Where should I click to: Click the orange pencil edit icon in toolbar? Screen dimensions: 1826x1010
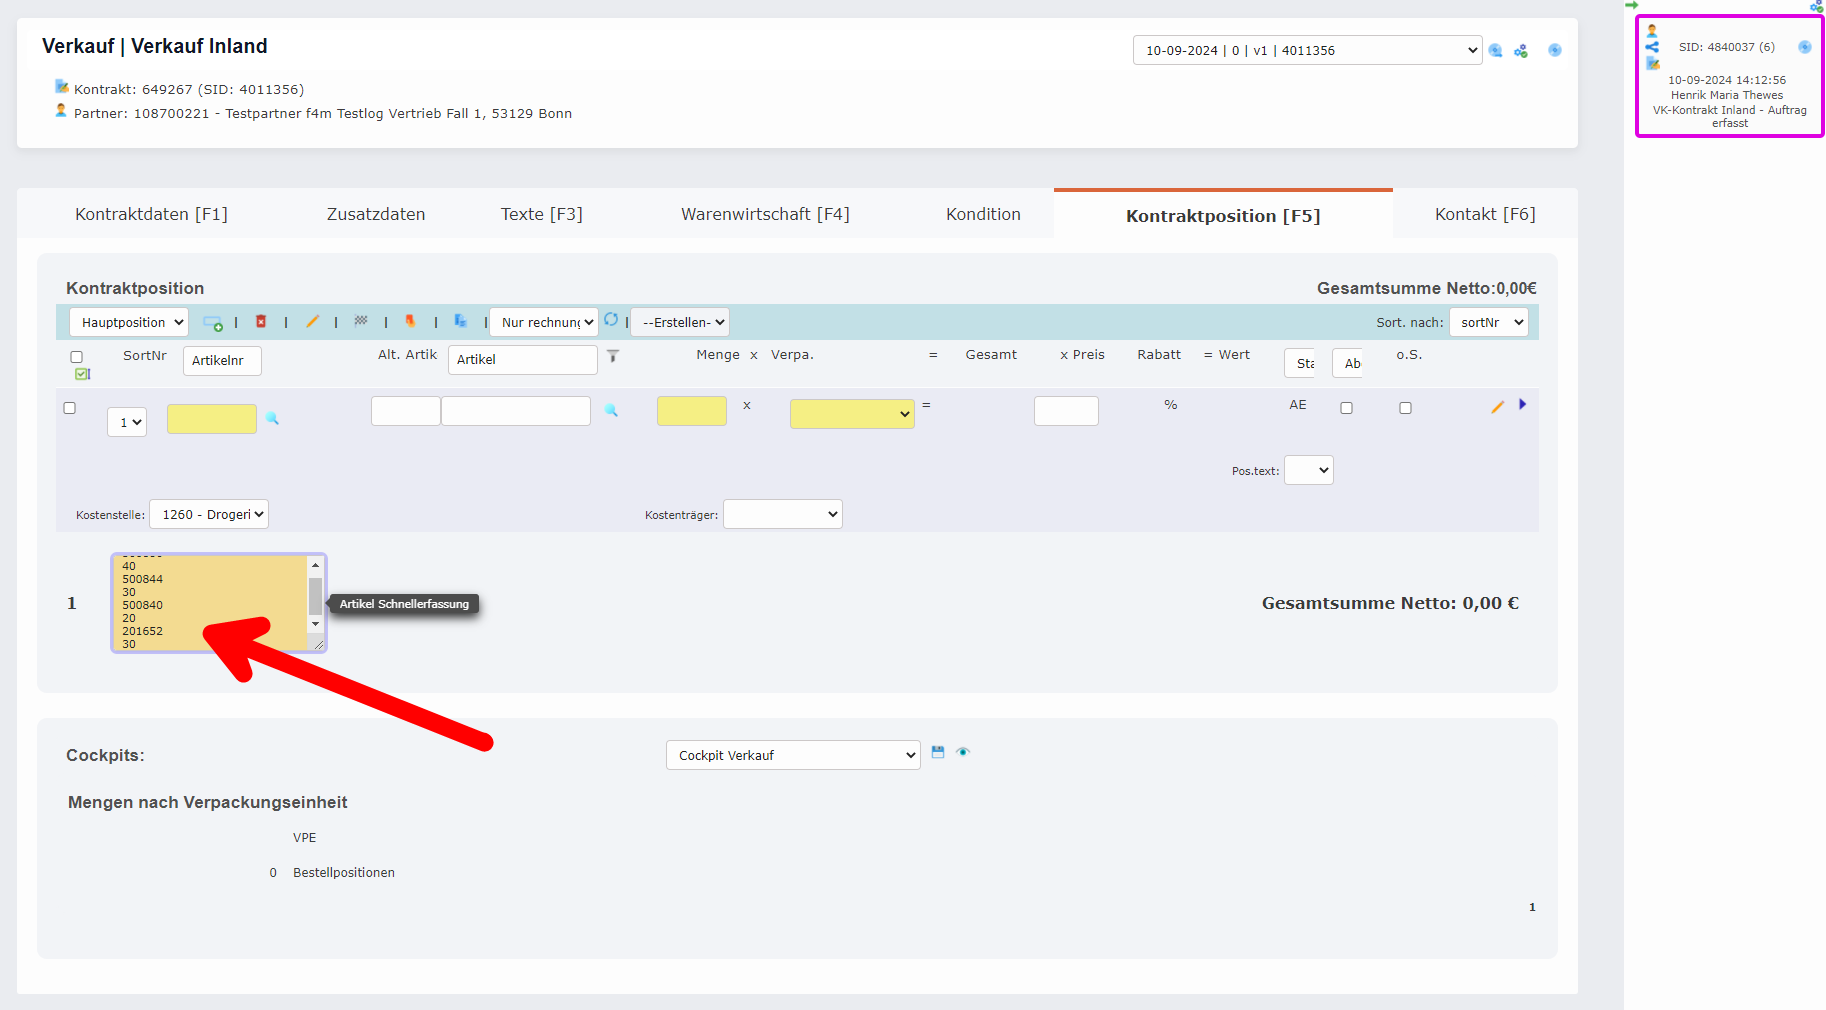coord(312,322)
